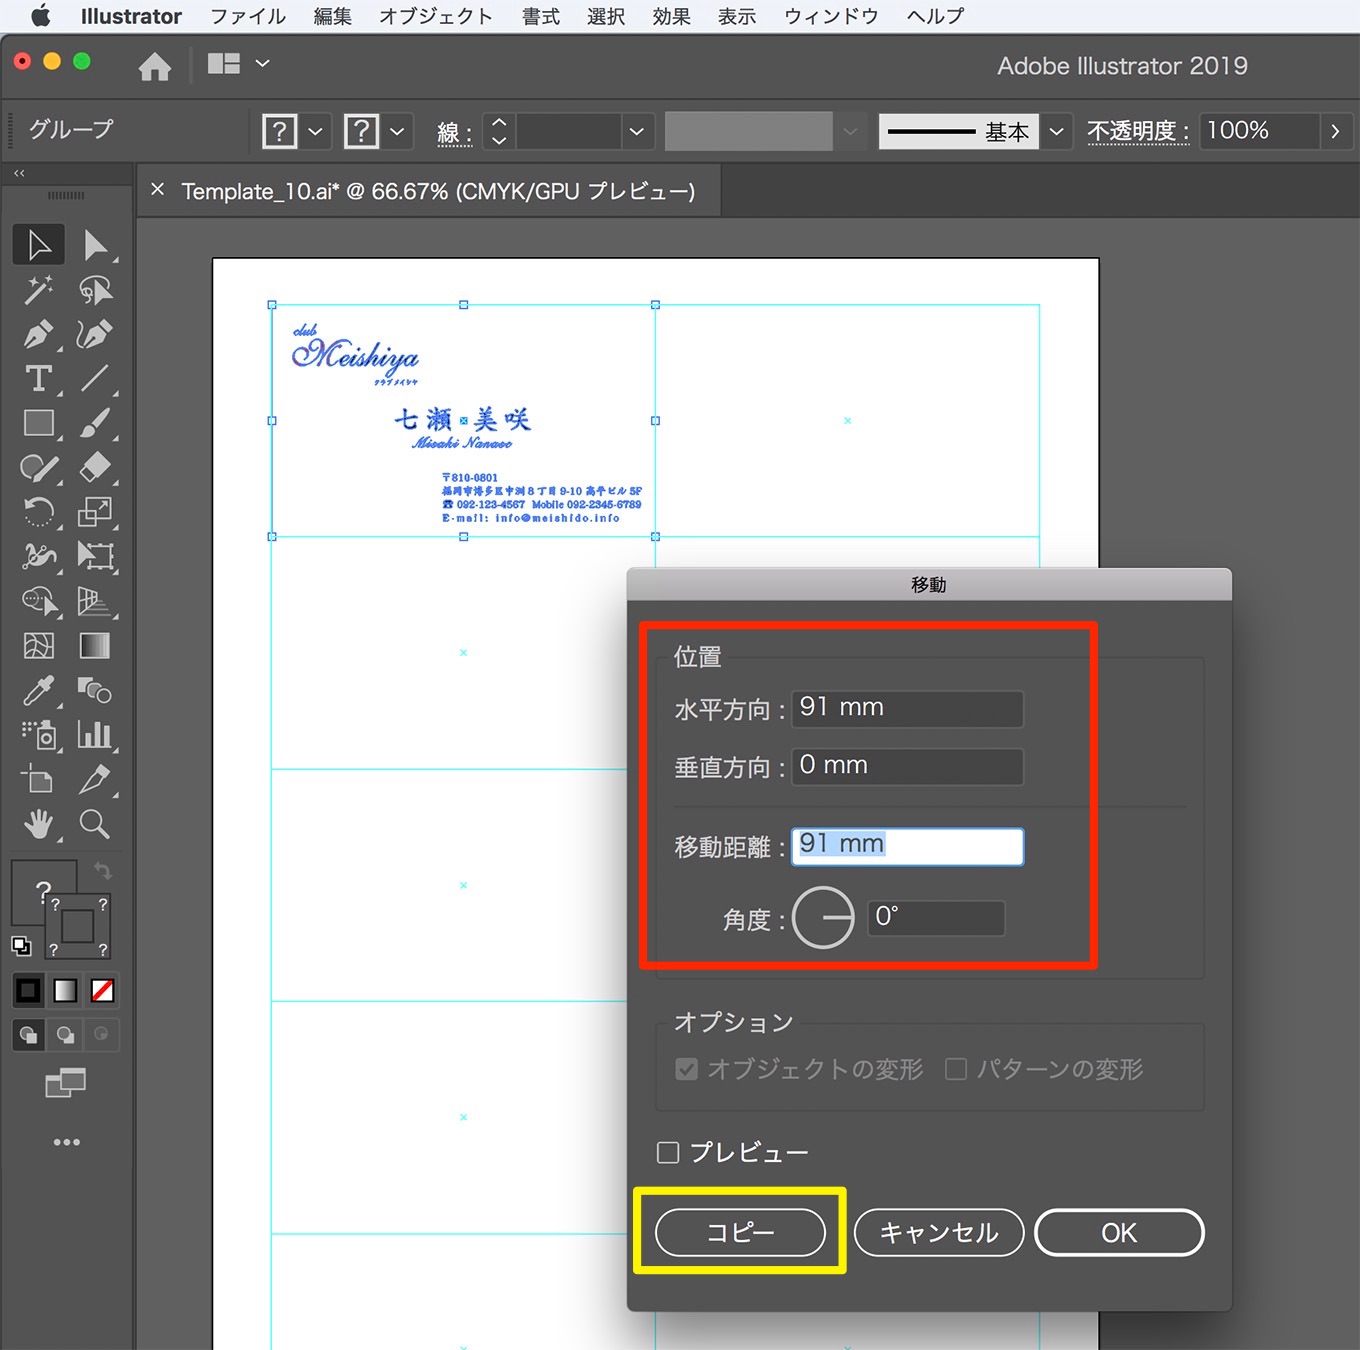
Task: Toggle パターンの変形 checkbox
Action: click(956, 1069)
